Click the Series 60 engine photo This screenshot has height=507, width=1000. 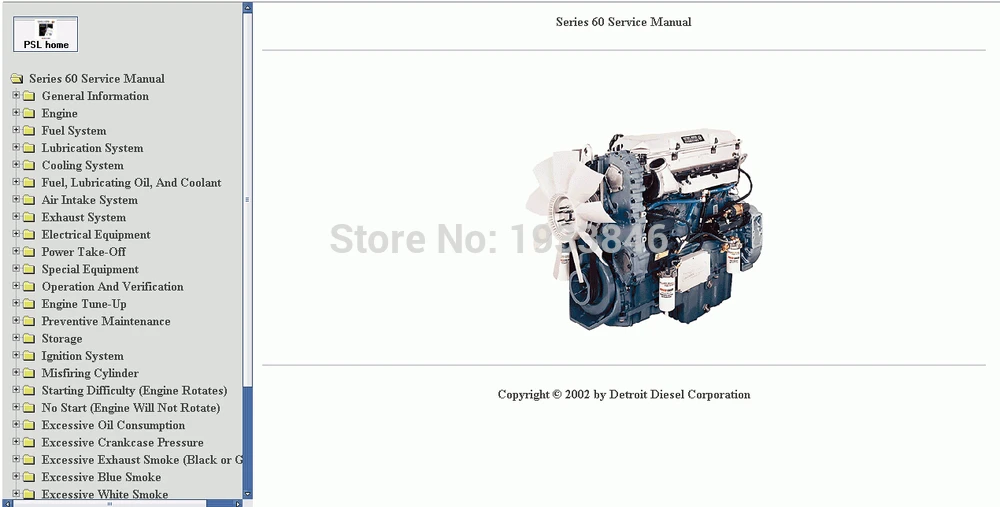tap(644, 228)
